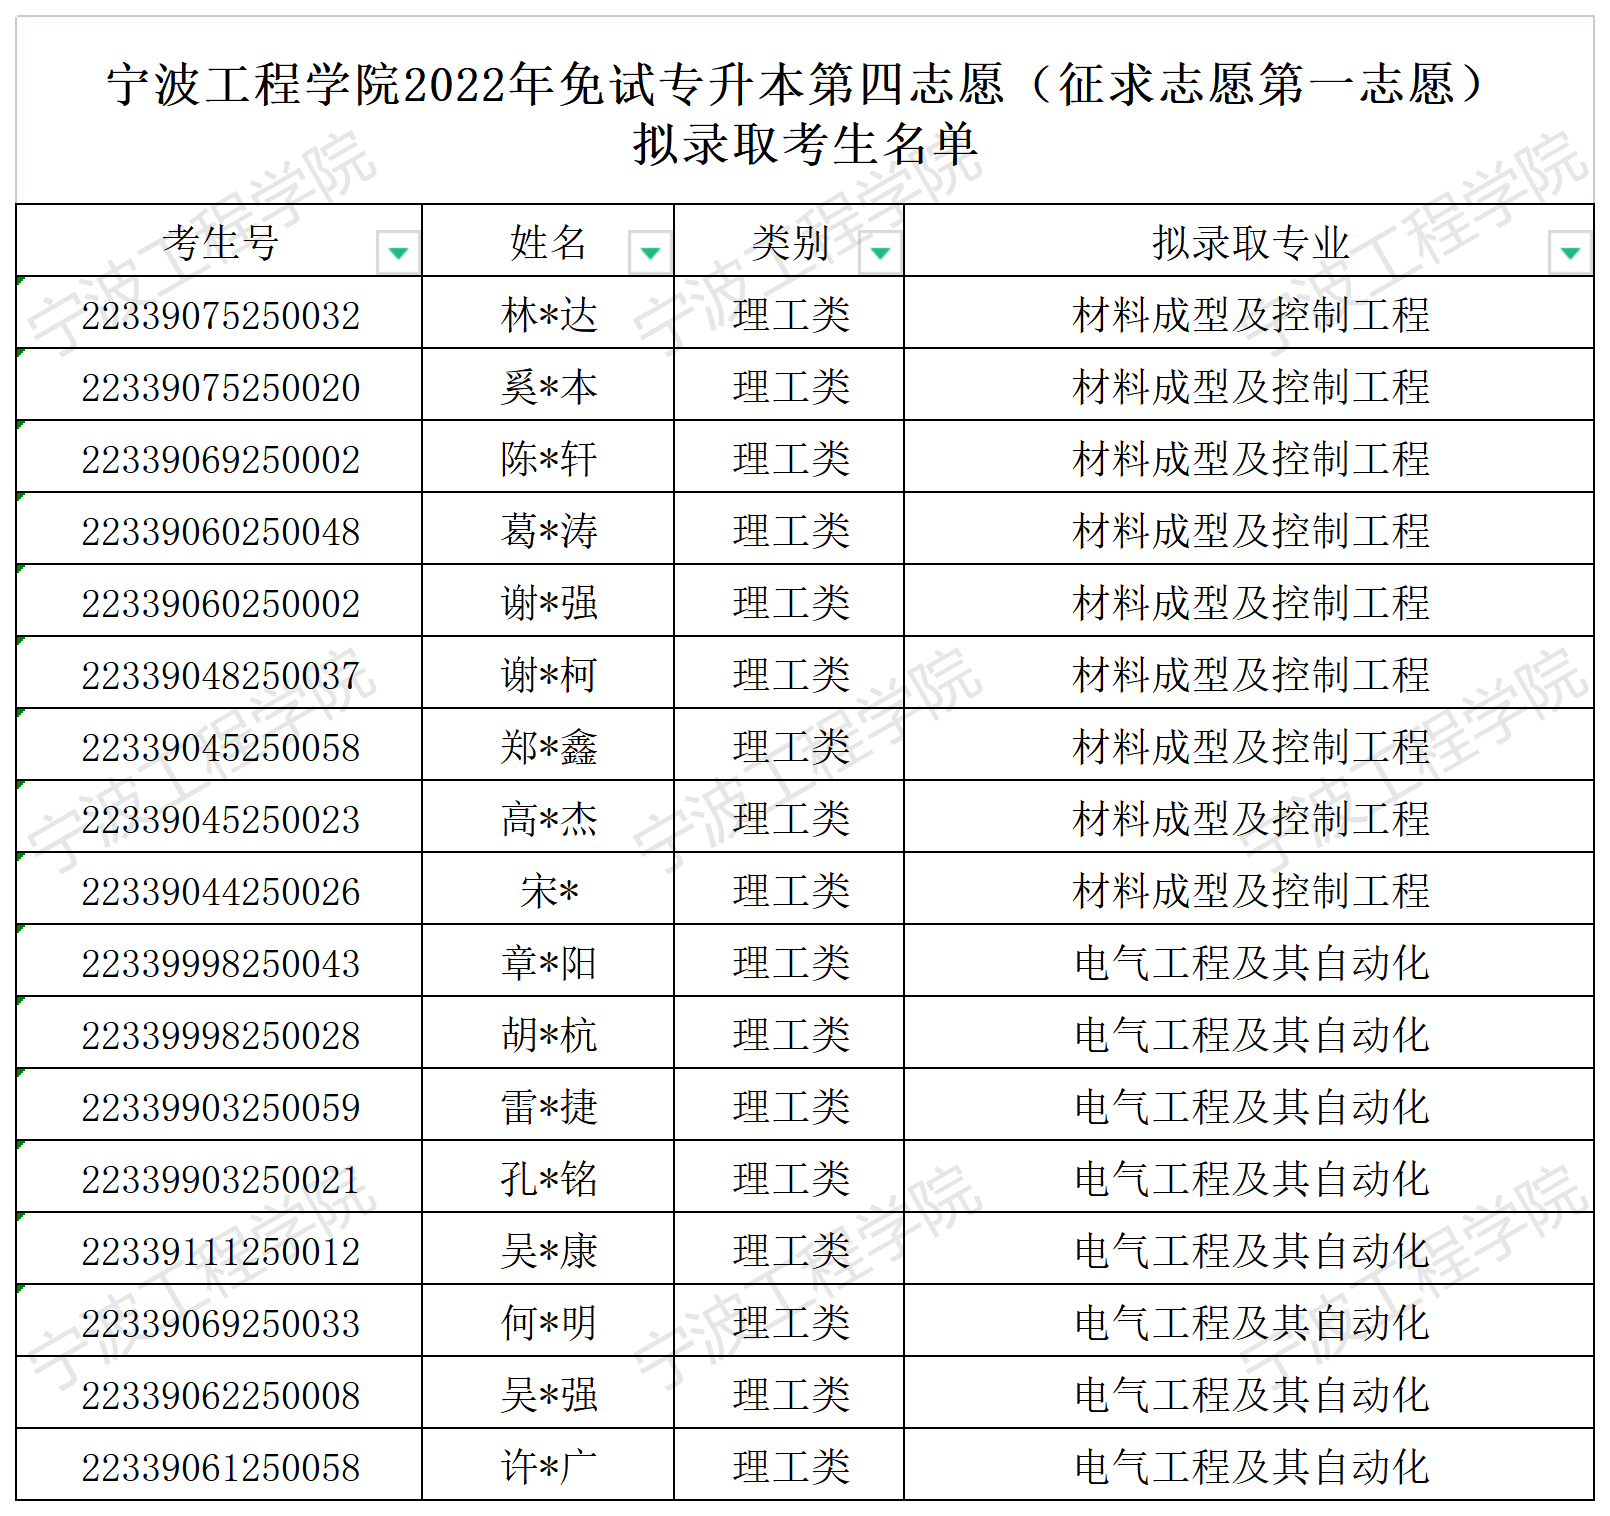The image size is (1610, 1516).
Task: Select cell 22339044250026
Action: pos(219,889)
